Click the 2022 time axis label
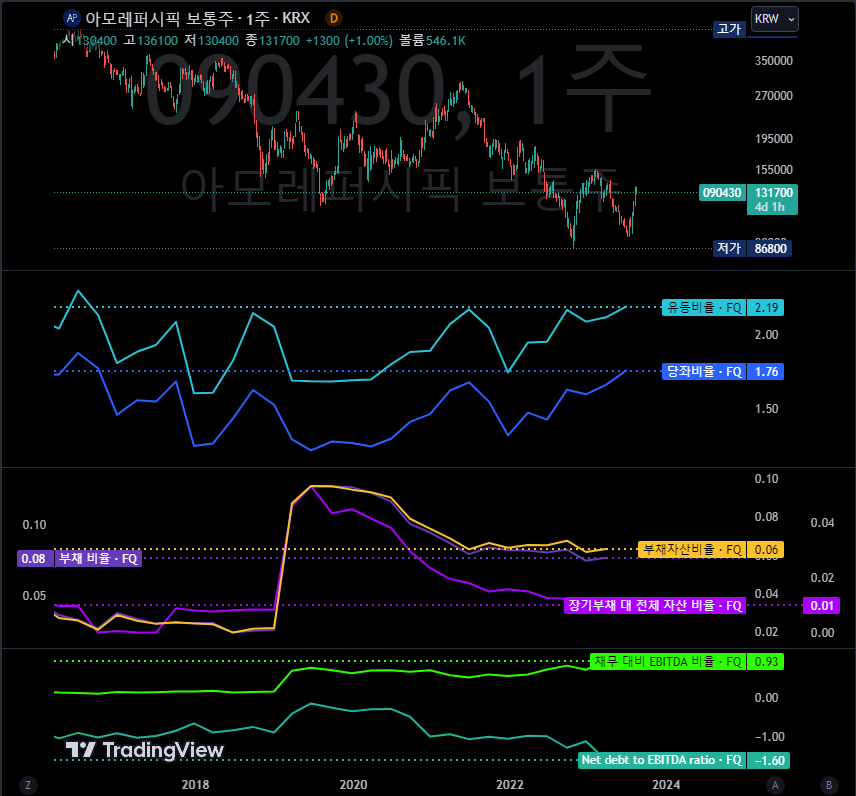The height and width of the screenshot is (796, 856). point(510,785)
